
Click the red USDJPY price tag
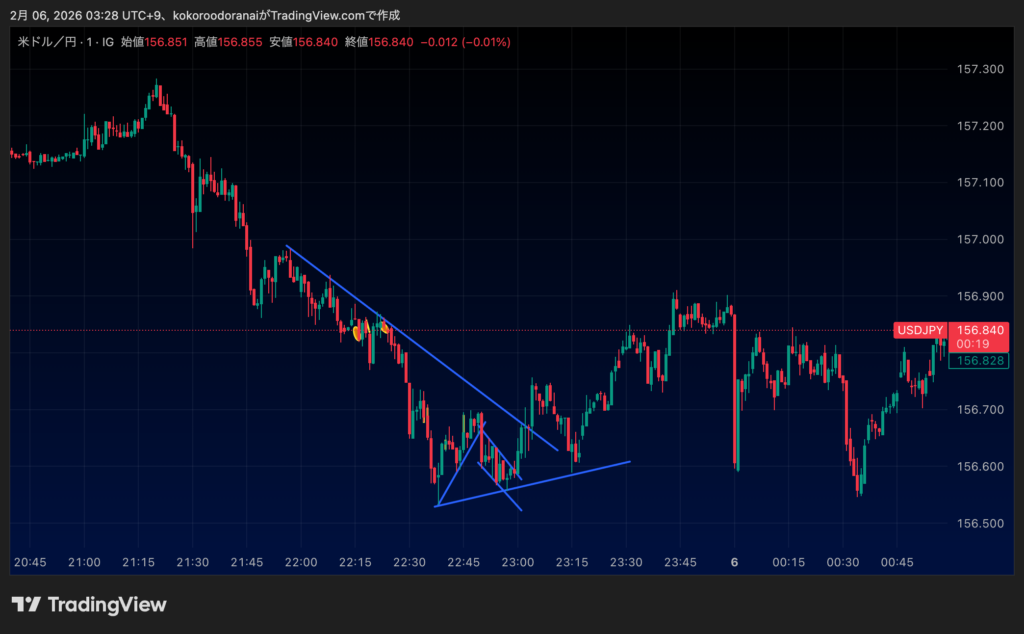[x=920, y=330]
